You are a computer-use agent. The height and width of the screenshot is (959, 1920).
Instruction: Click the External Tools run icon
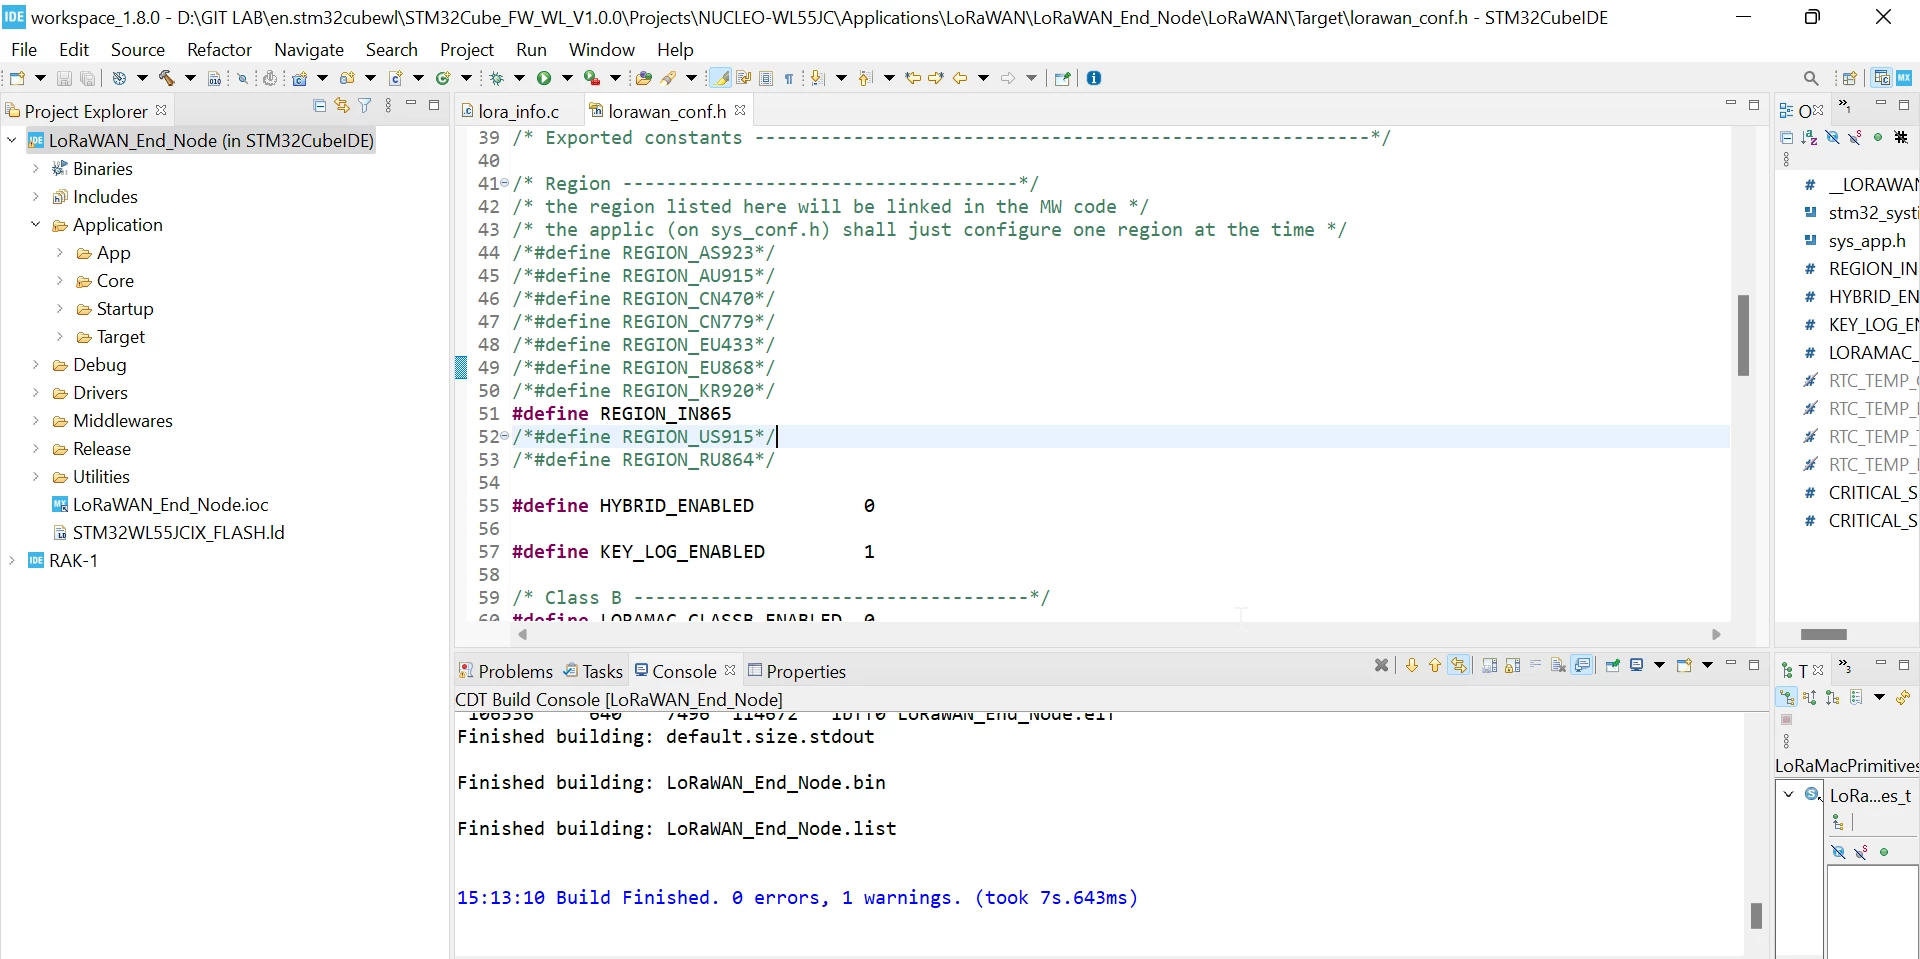pyautogui.click(x=592, y=78)
